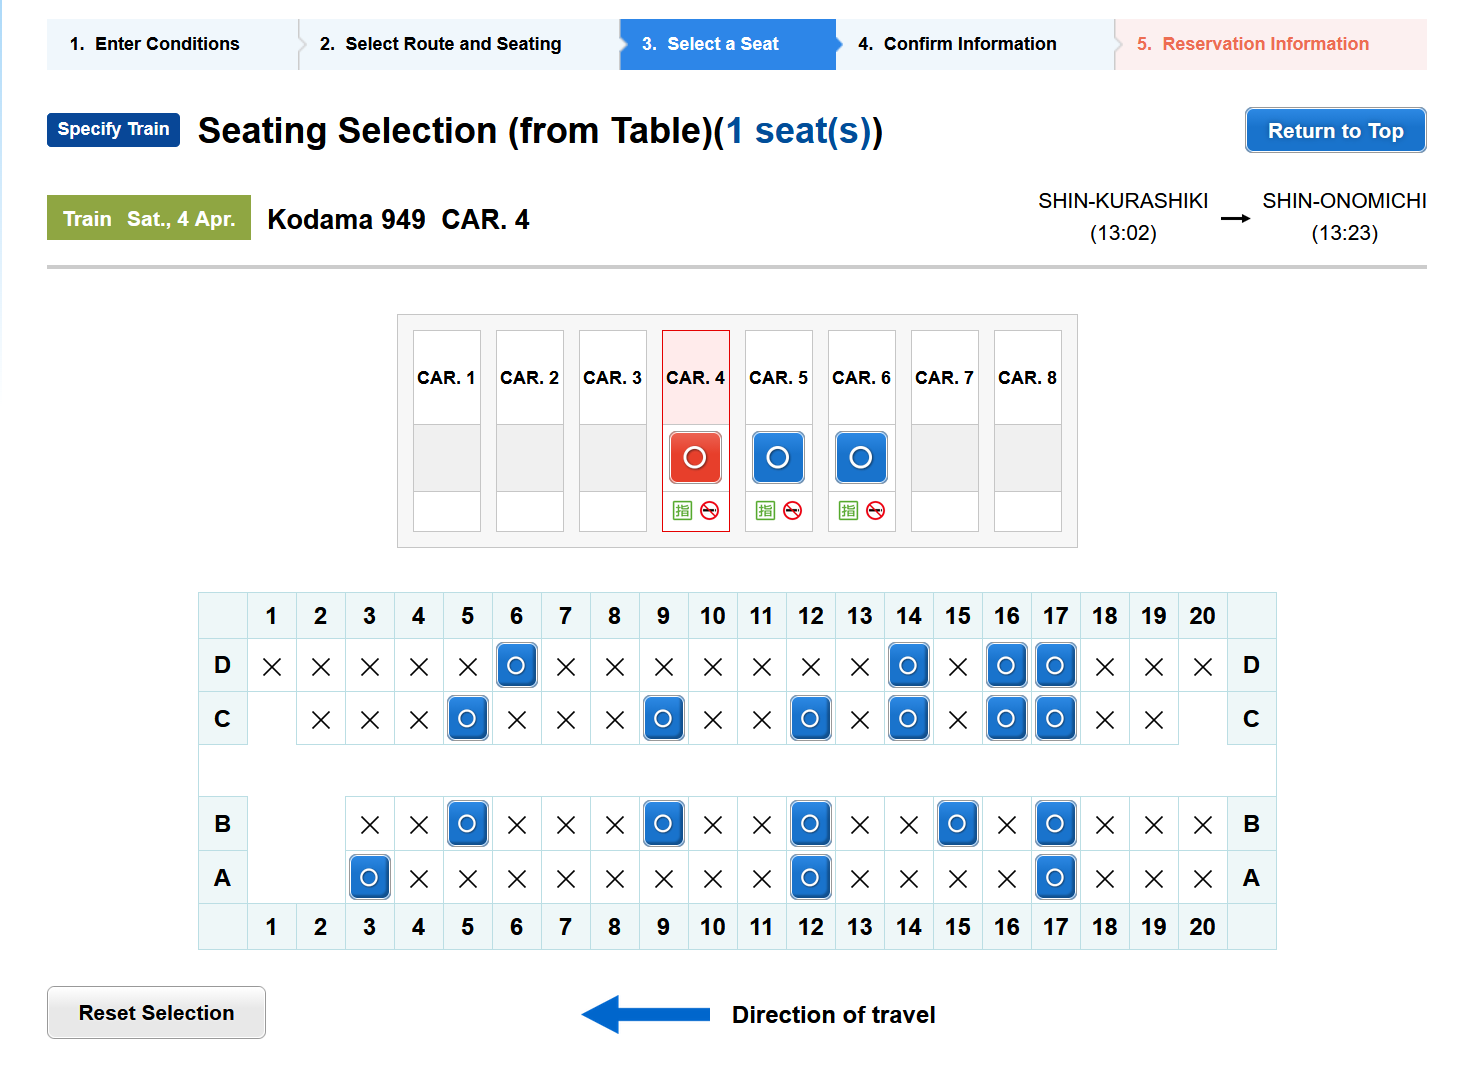Screen dimensions: 1467x1074
Task: Click the Reset Selection button
Action: coord(156,1012)
